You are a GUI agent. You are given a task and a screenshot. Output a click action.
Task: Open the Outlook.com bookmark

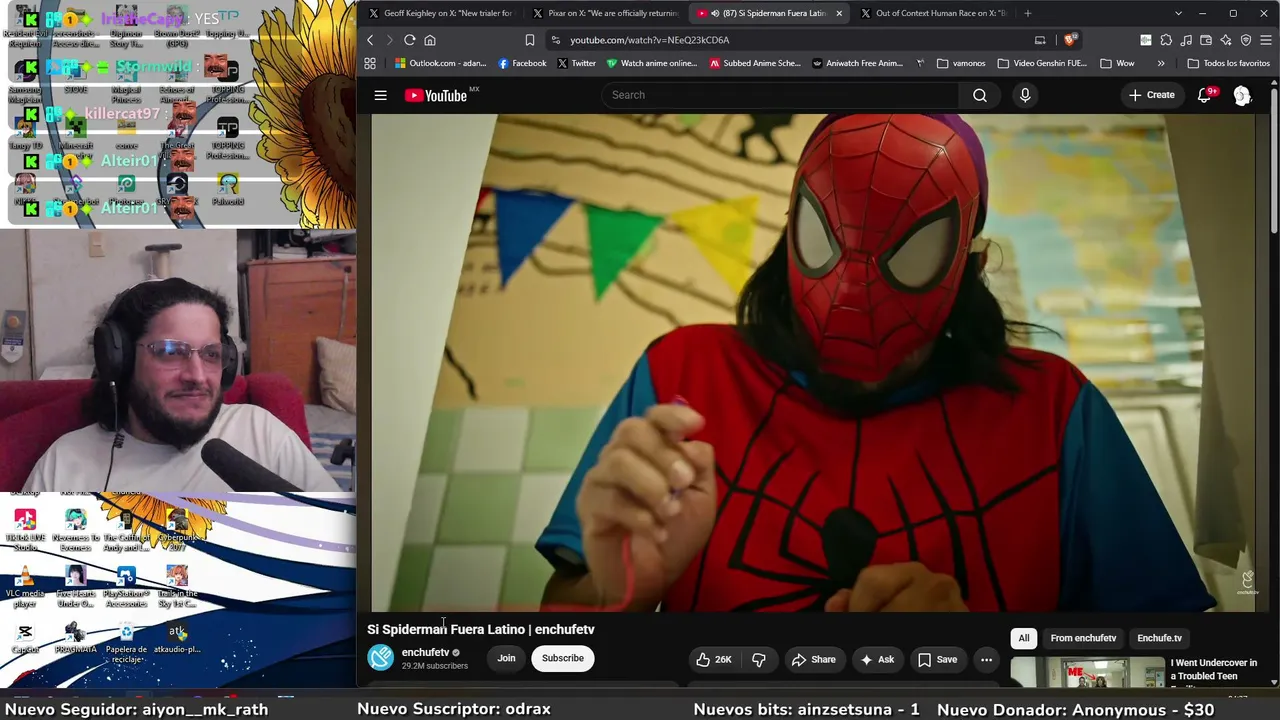tap(440, 63)
